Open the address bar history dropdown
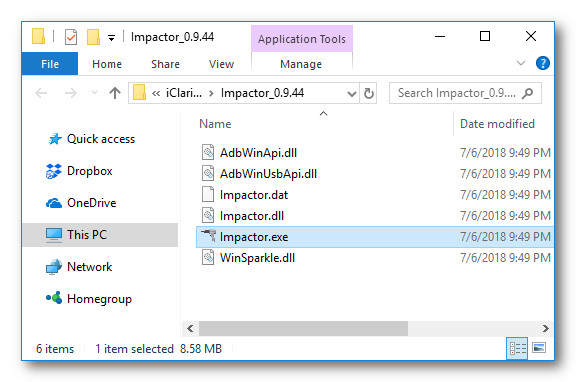The image size is (576, 382). [x=352, y=94]
